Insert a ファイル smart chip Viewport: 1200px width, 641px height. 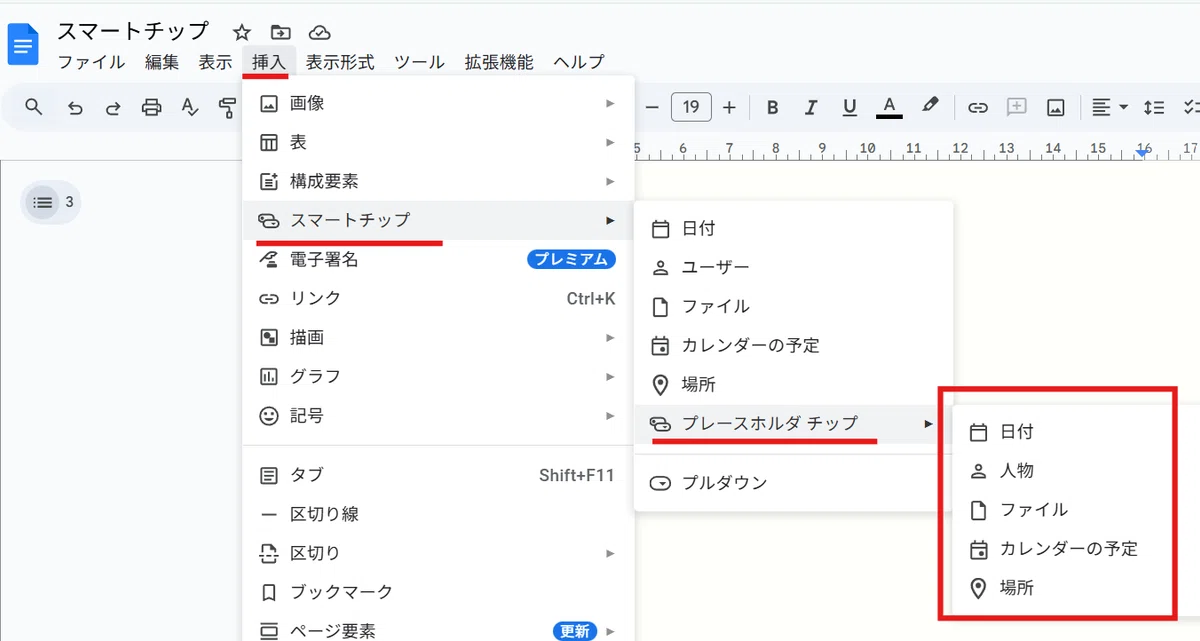coord(794,307)
